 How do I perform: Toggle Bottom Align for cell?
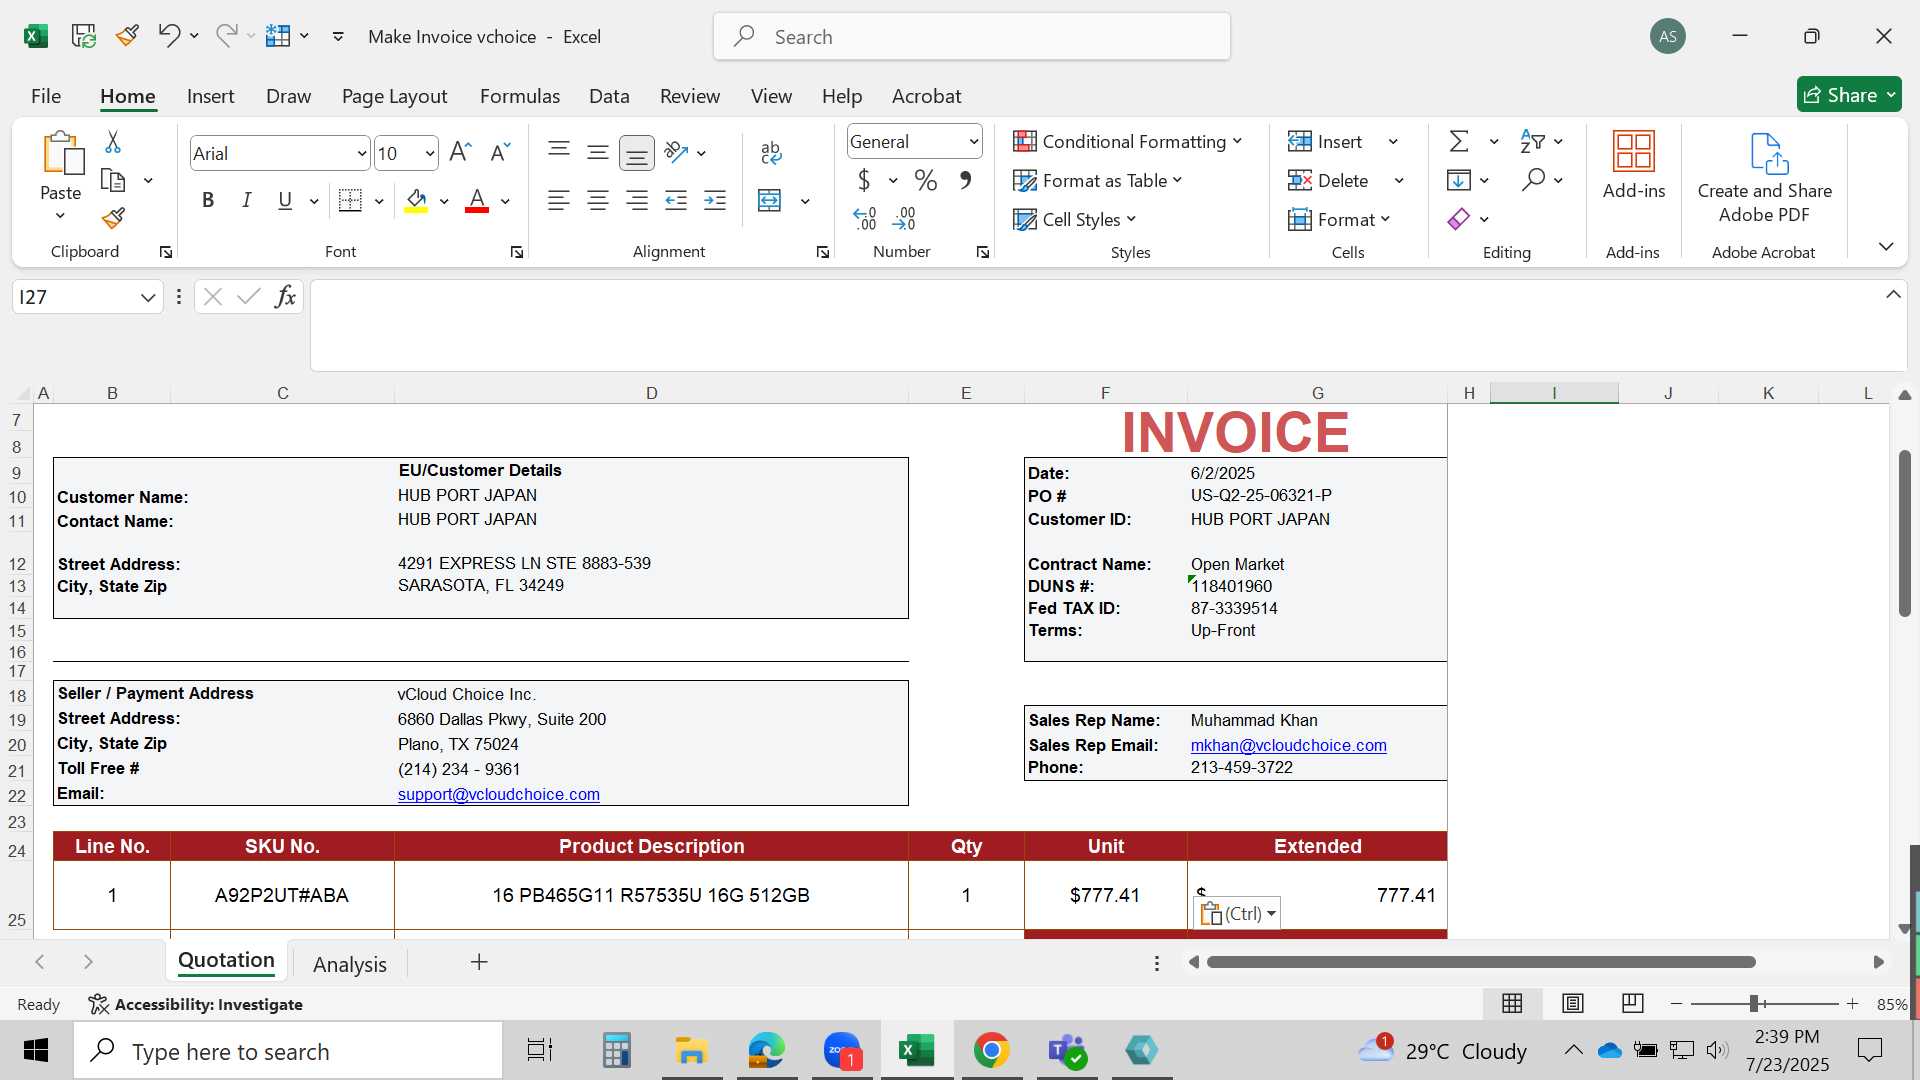[637, 153]
